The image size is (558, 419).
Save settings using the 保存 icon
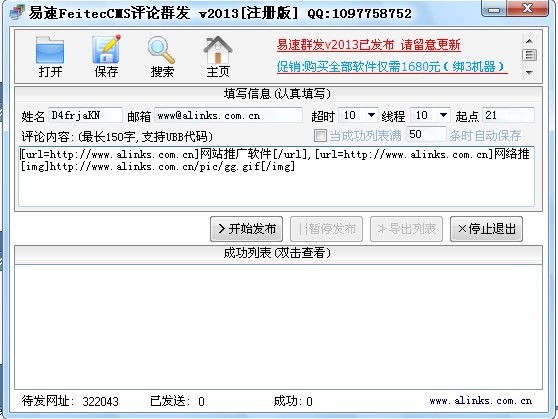(x=106, y=57)
